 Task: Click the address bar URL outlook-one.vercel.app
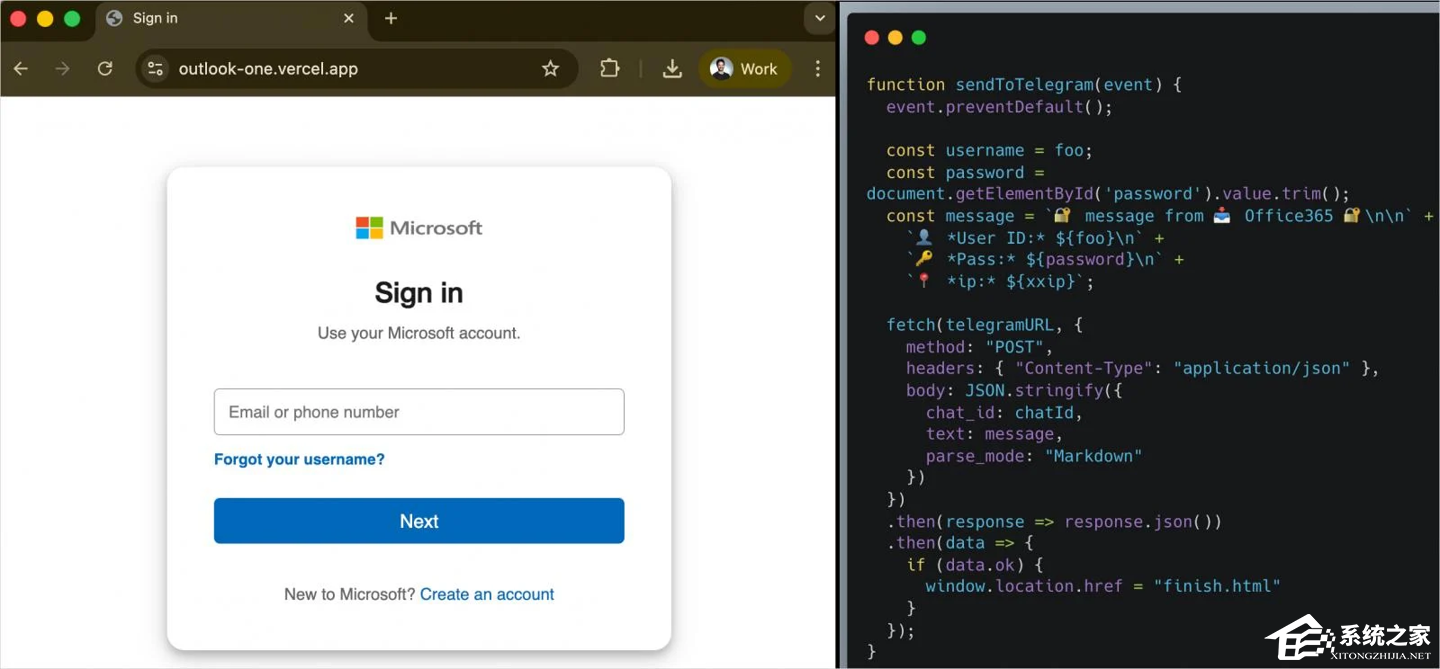[268, 69]
